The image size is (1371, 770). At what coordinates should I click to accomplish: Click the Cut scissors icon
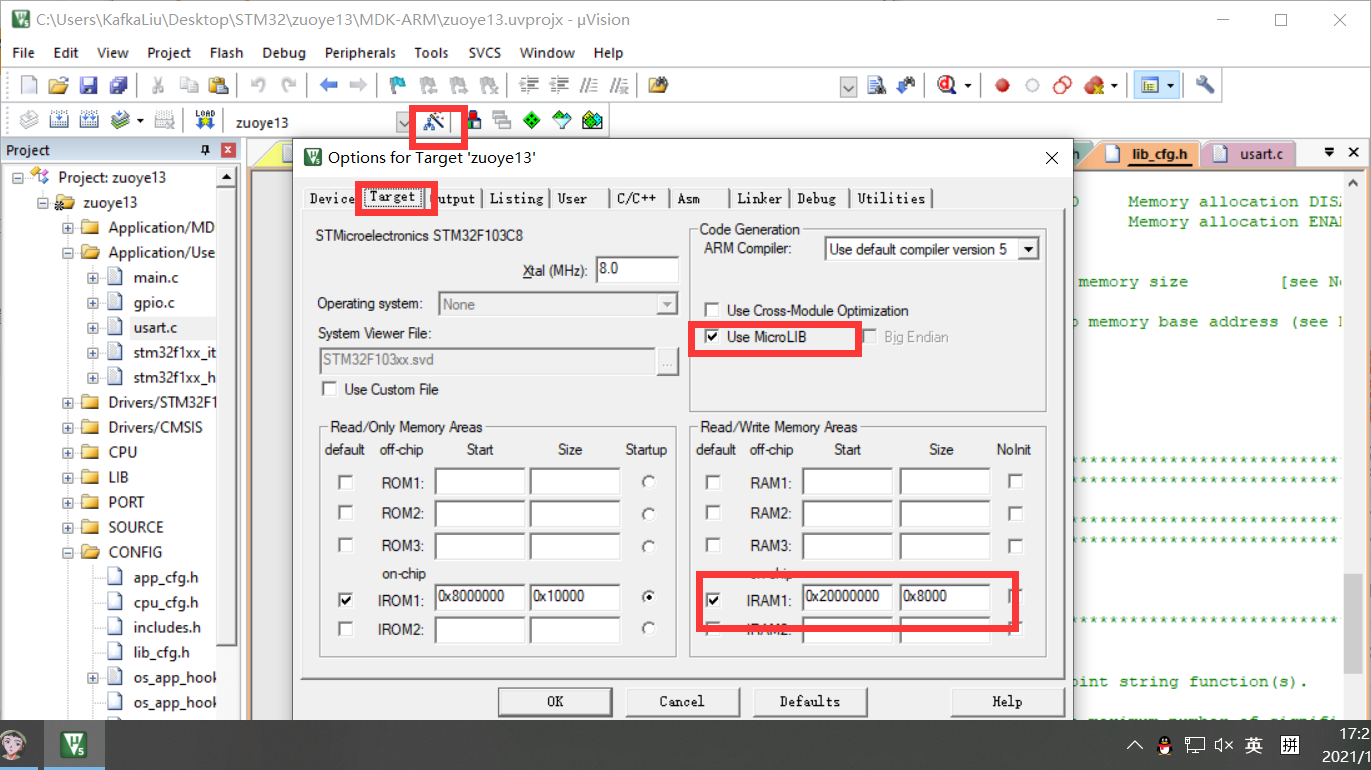click(157, 85)
